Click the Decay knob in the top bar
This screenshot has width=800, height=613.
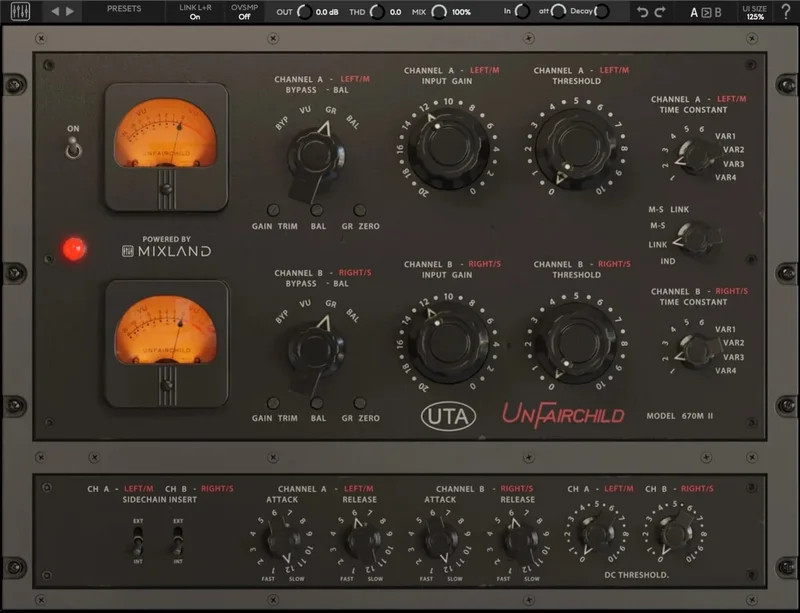[x=602, y=11]
